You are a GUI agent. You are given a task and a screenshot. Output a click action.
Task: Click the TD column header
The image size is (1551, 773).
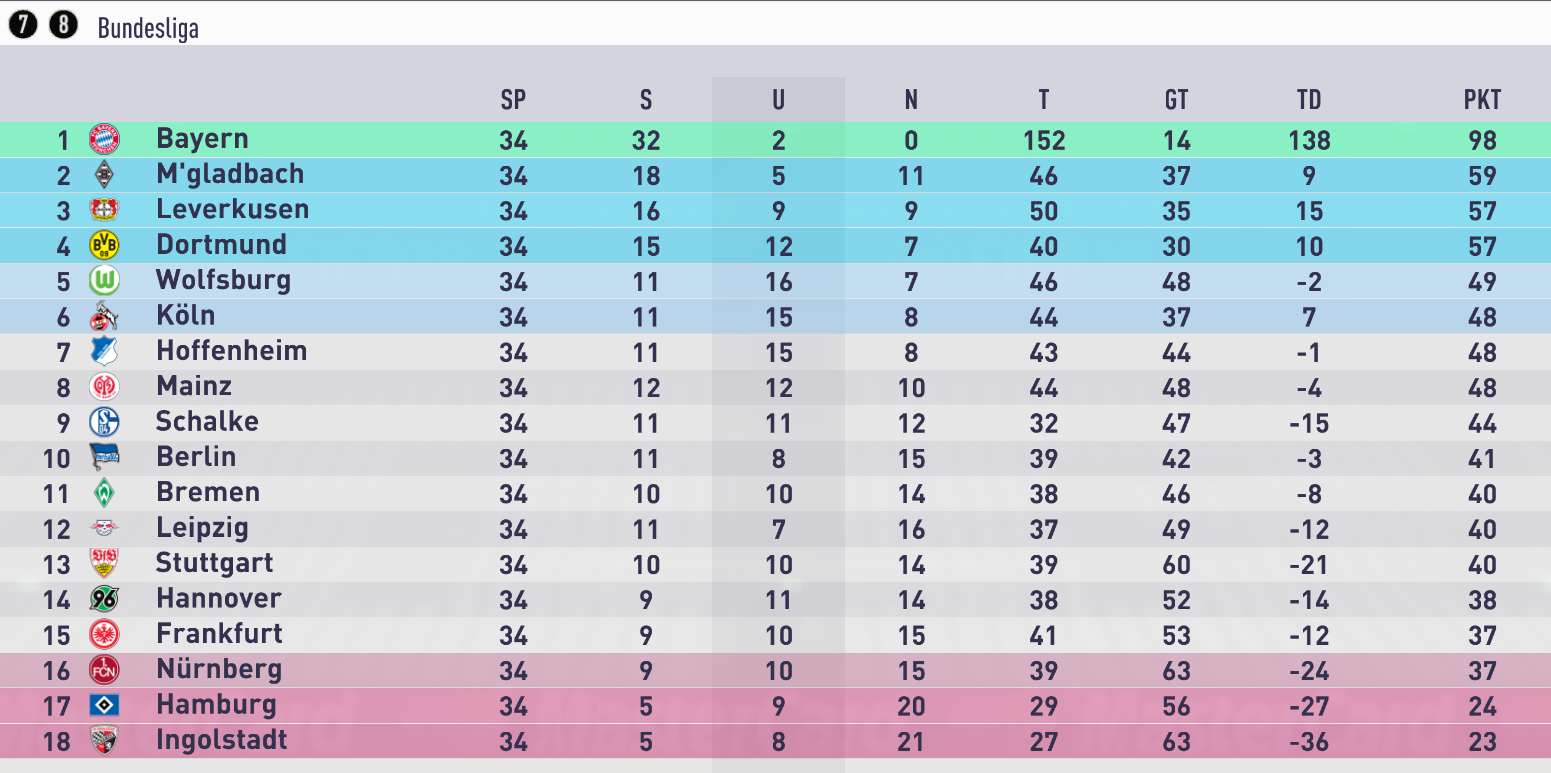[x=1309, y=100]
